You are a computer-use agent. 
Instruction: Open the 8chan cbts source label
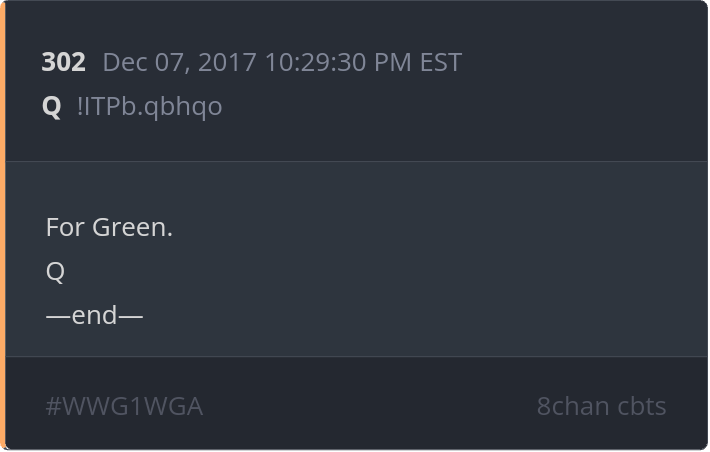coord(601,406)
